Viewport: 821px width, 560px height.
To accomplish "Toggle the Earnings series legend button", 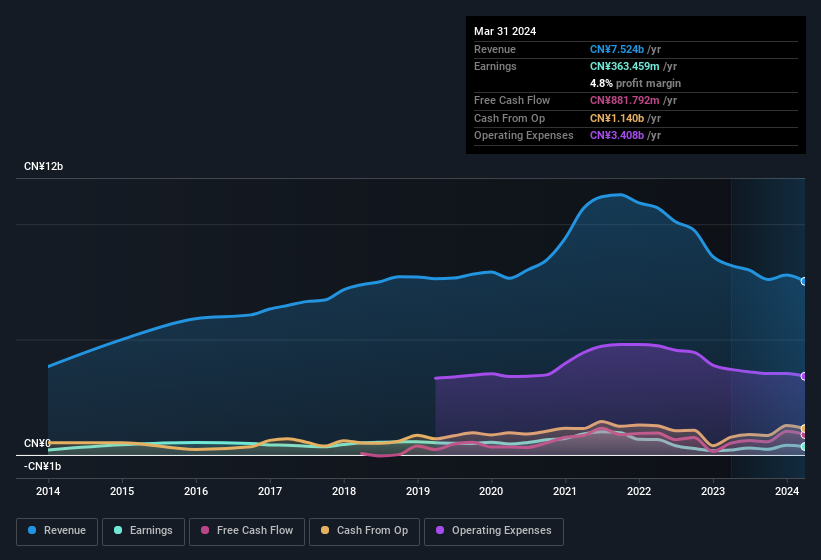I will (143, 531).
